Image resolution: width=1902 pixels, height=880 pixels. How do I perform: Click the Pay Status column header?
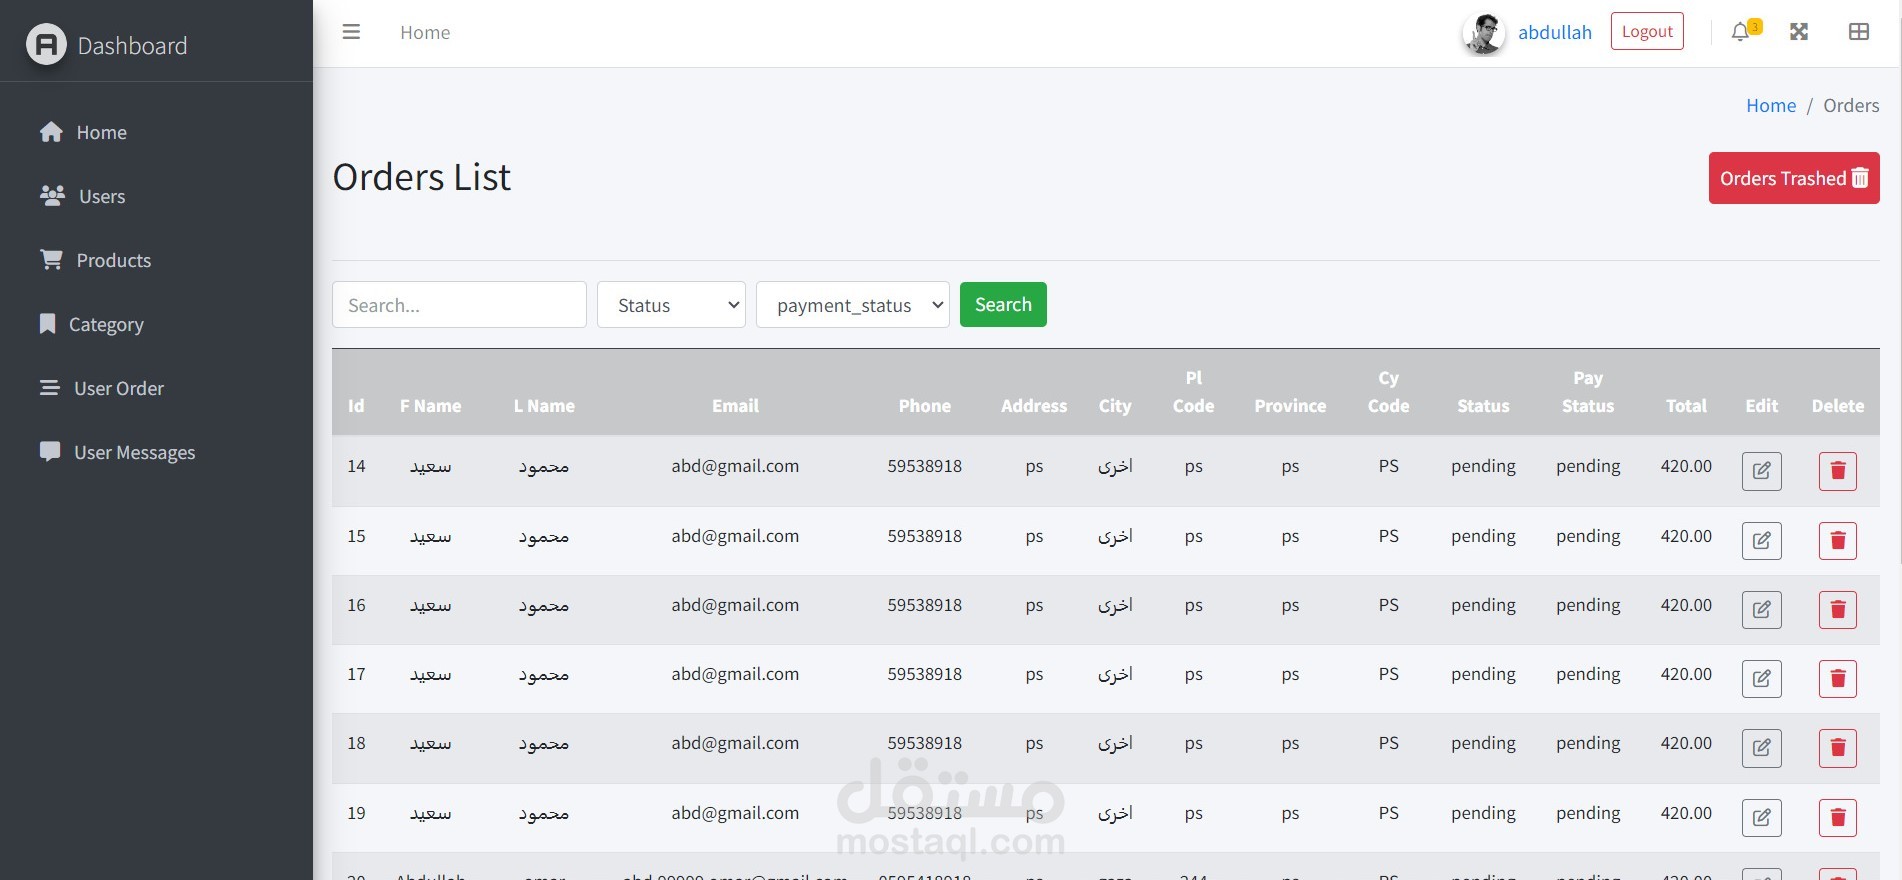tap(1588, 392)
